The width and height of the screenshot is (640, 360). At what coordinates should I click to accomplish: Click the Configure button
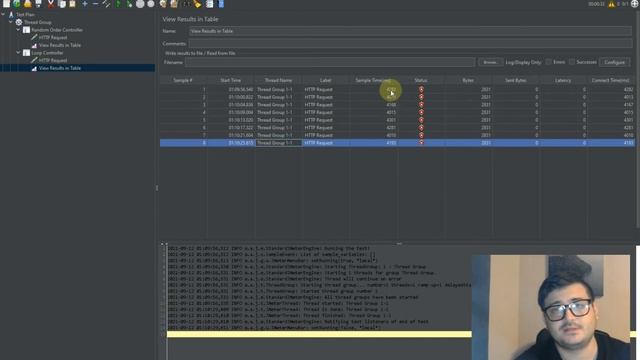(x=614, y=62)
